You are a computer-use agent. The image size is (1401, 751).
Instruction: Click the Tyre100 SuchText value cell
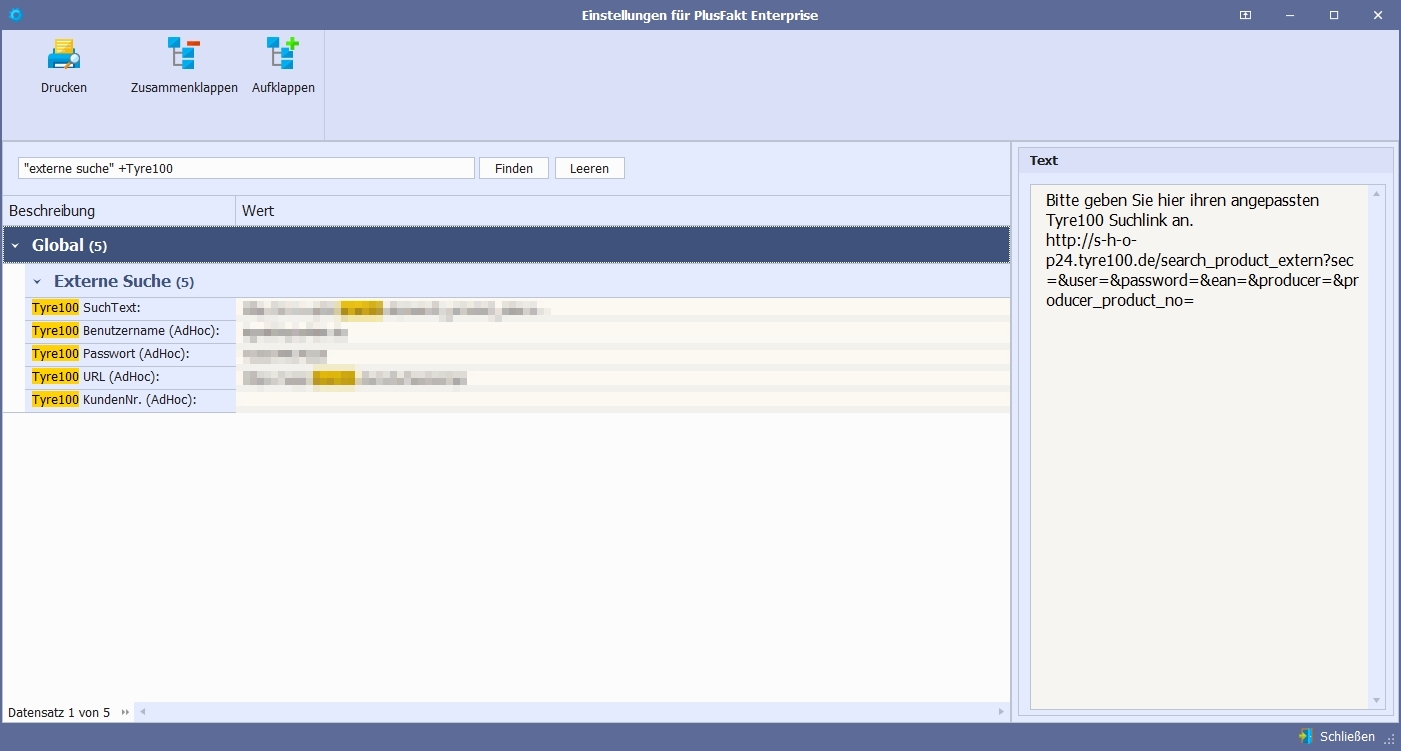(x=622, y=308)
